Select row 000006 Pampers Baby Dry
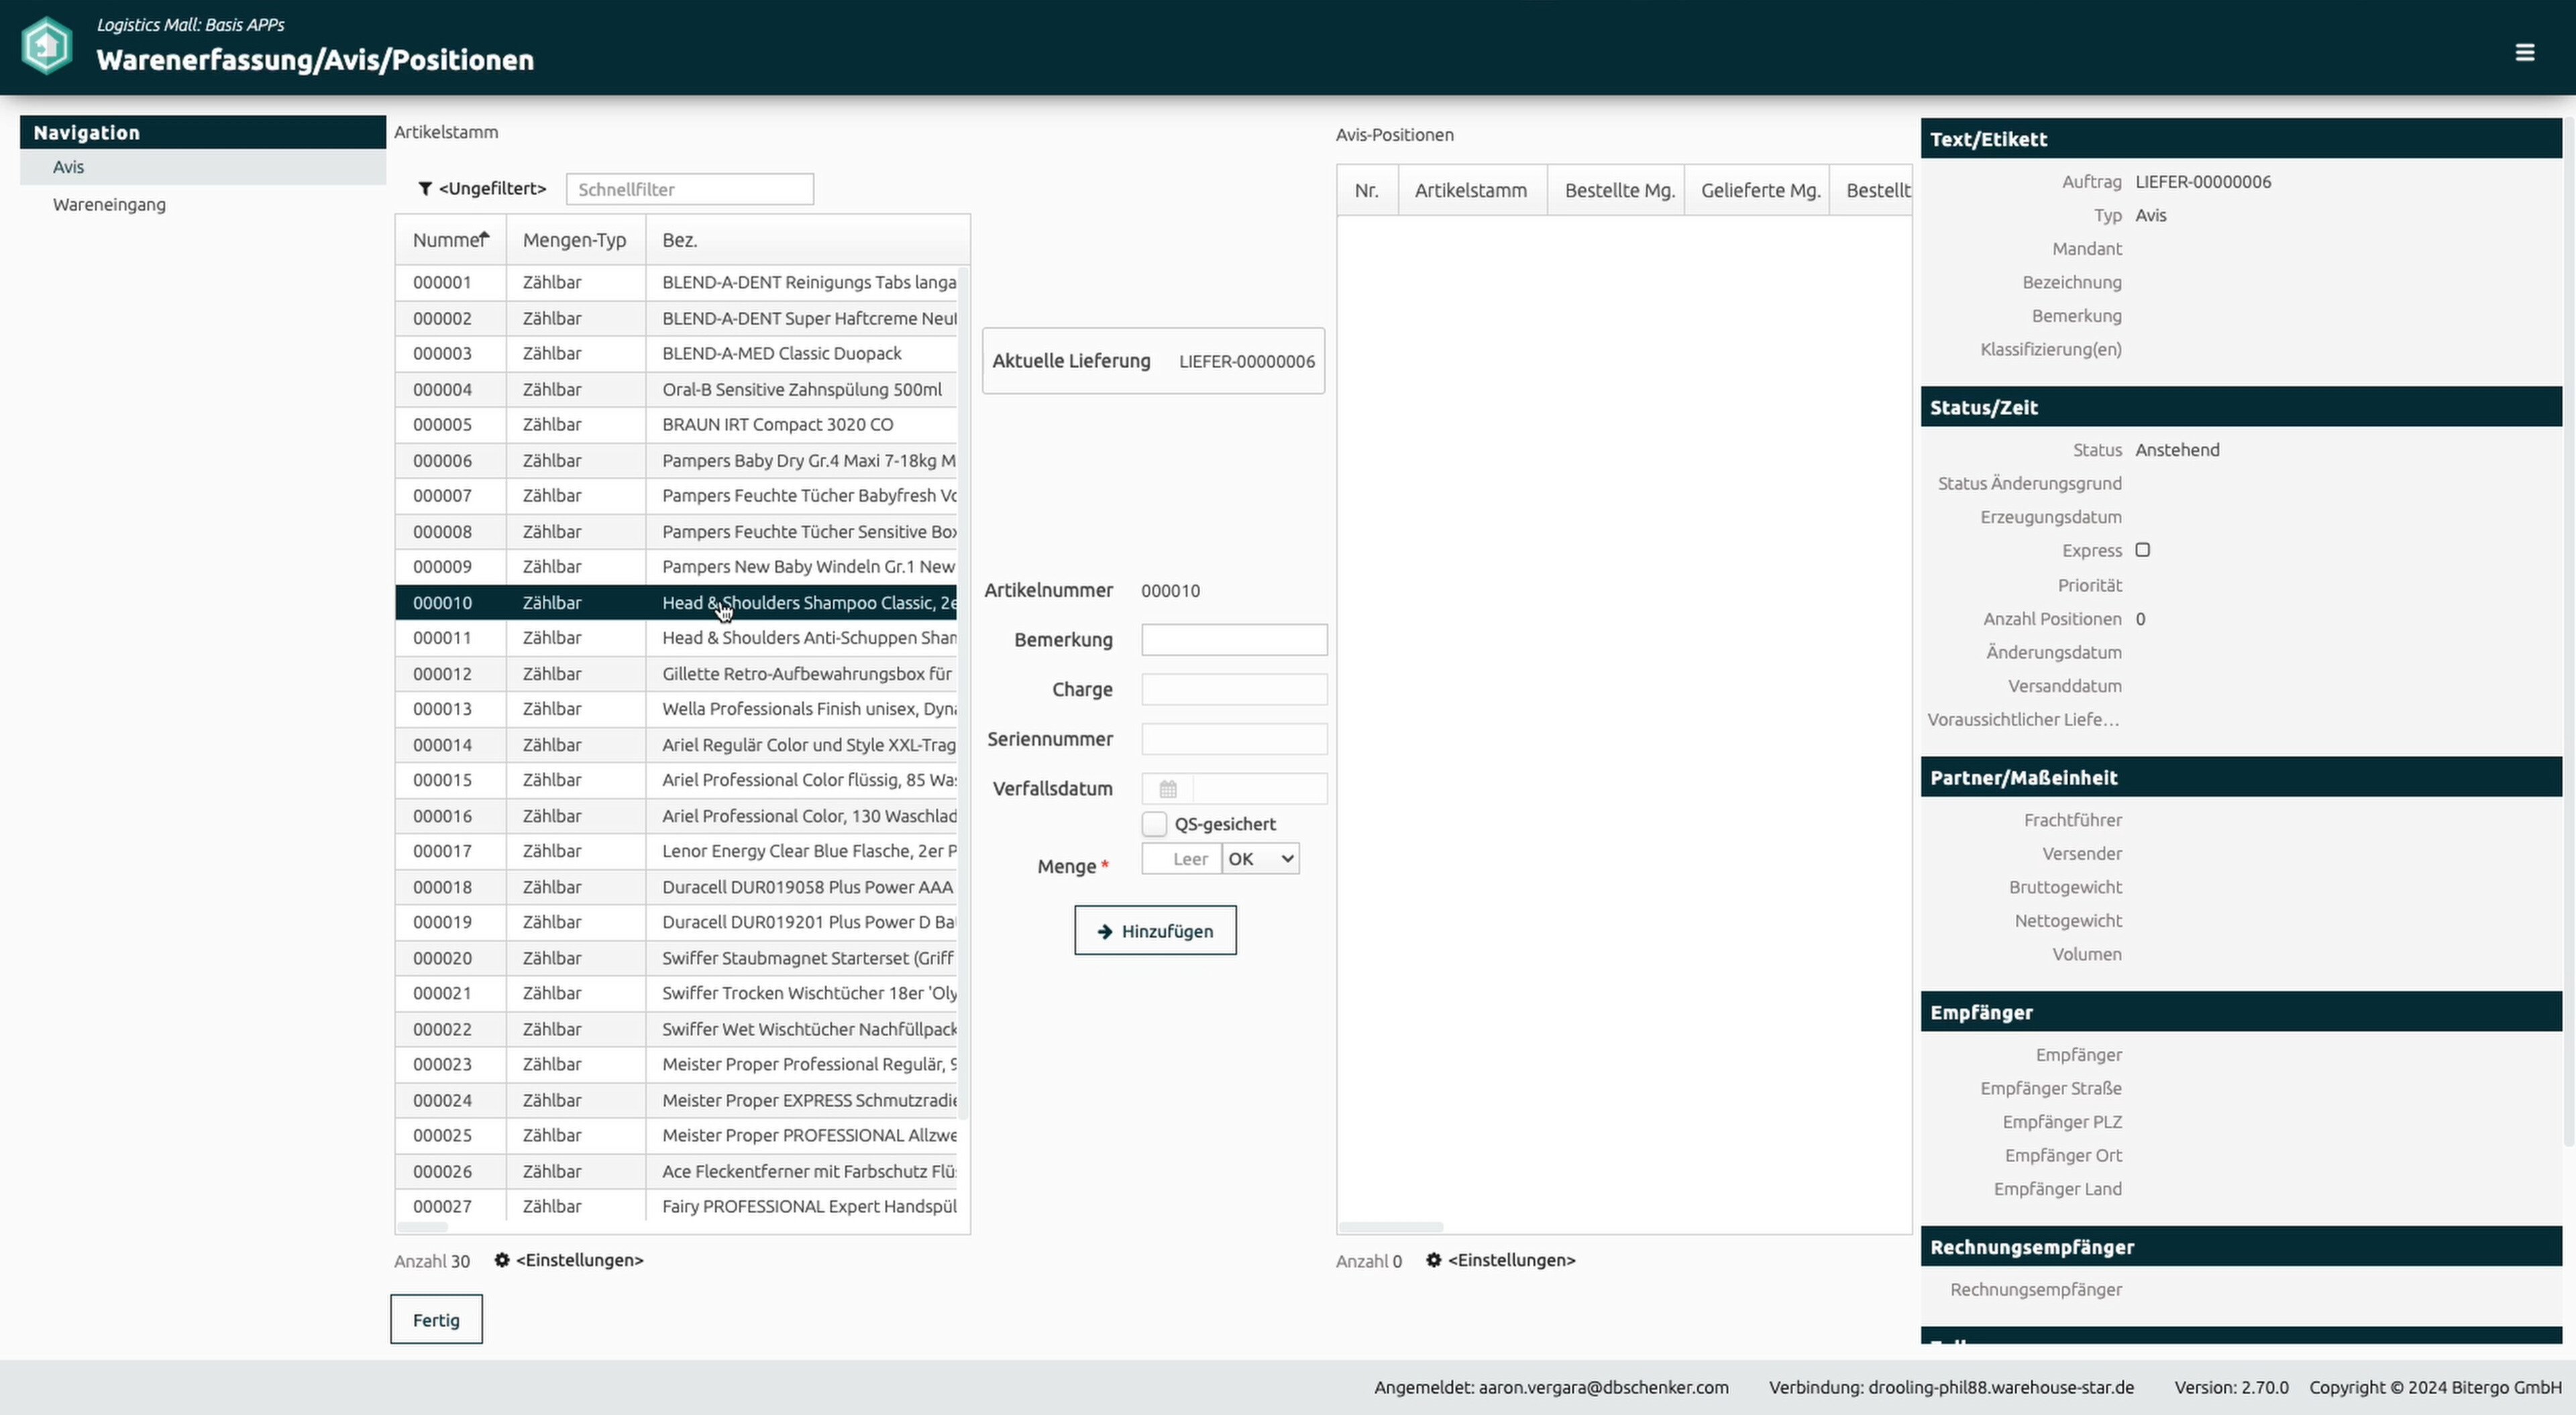 tap(676, 460)
